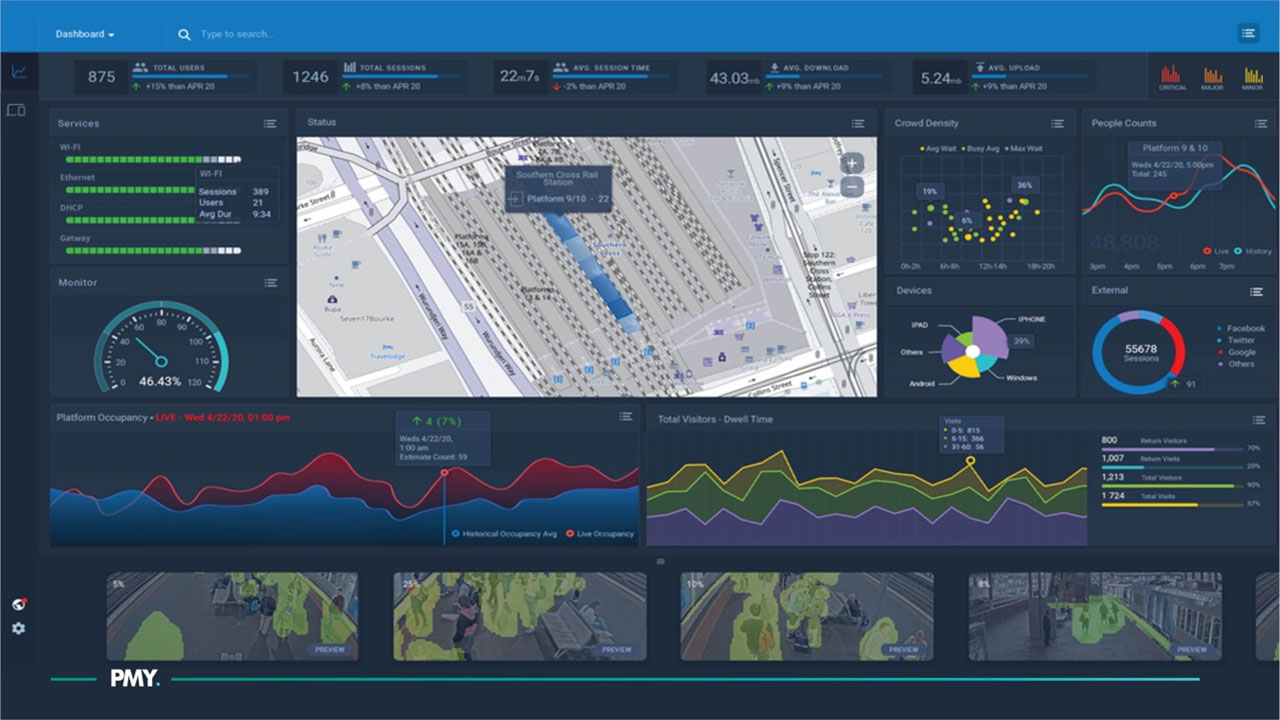Expand the Services panel menu

270,124
